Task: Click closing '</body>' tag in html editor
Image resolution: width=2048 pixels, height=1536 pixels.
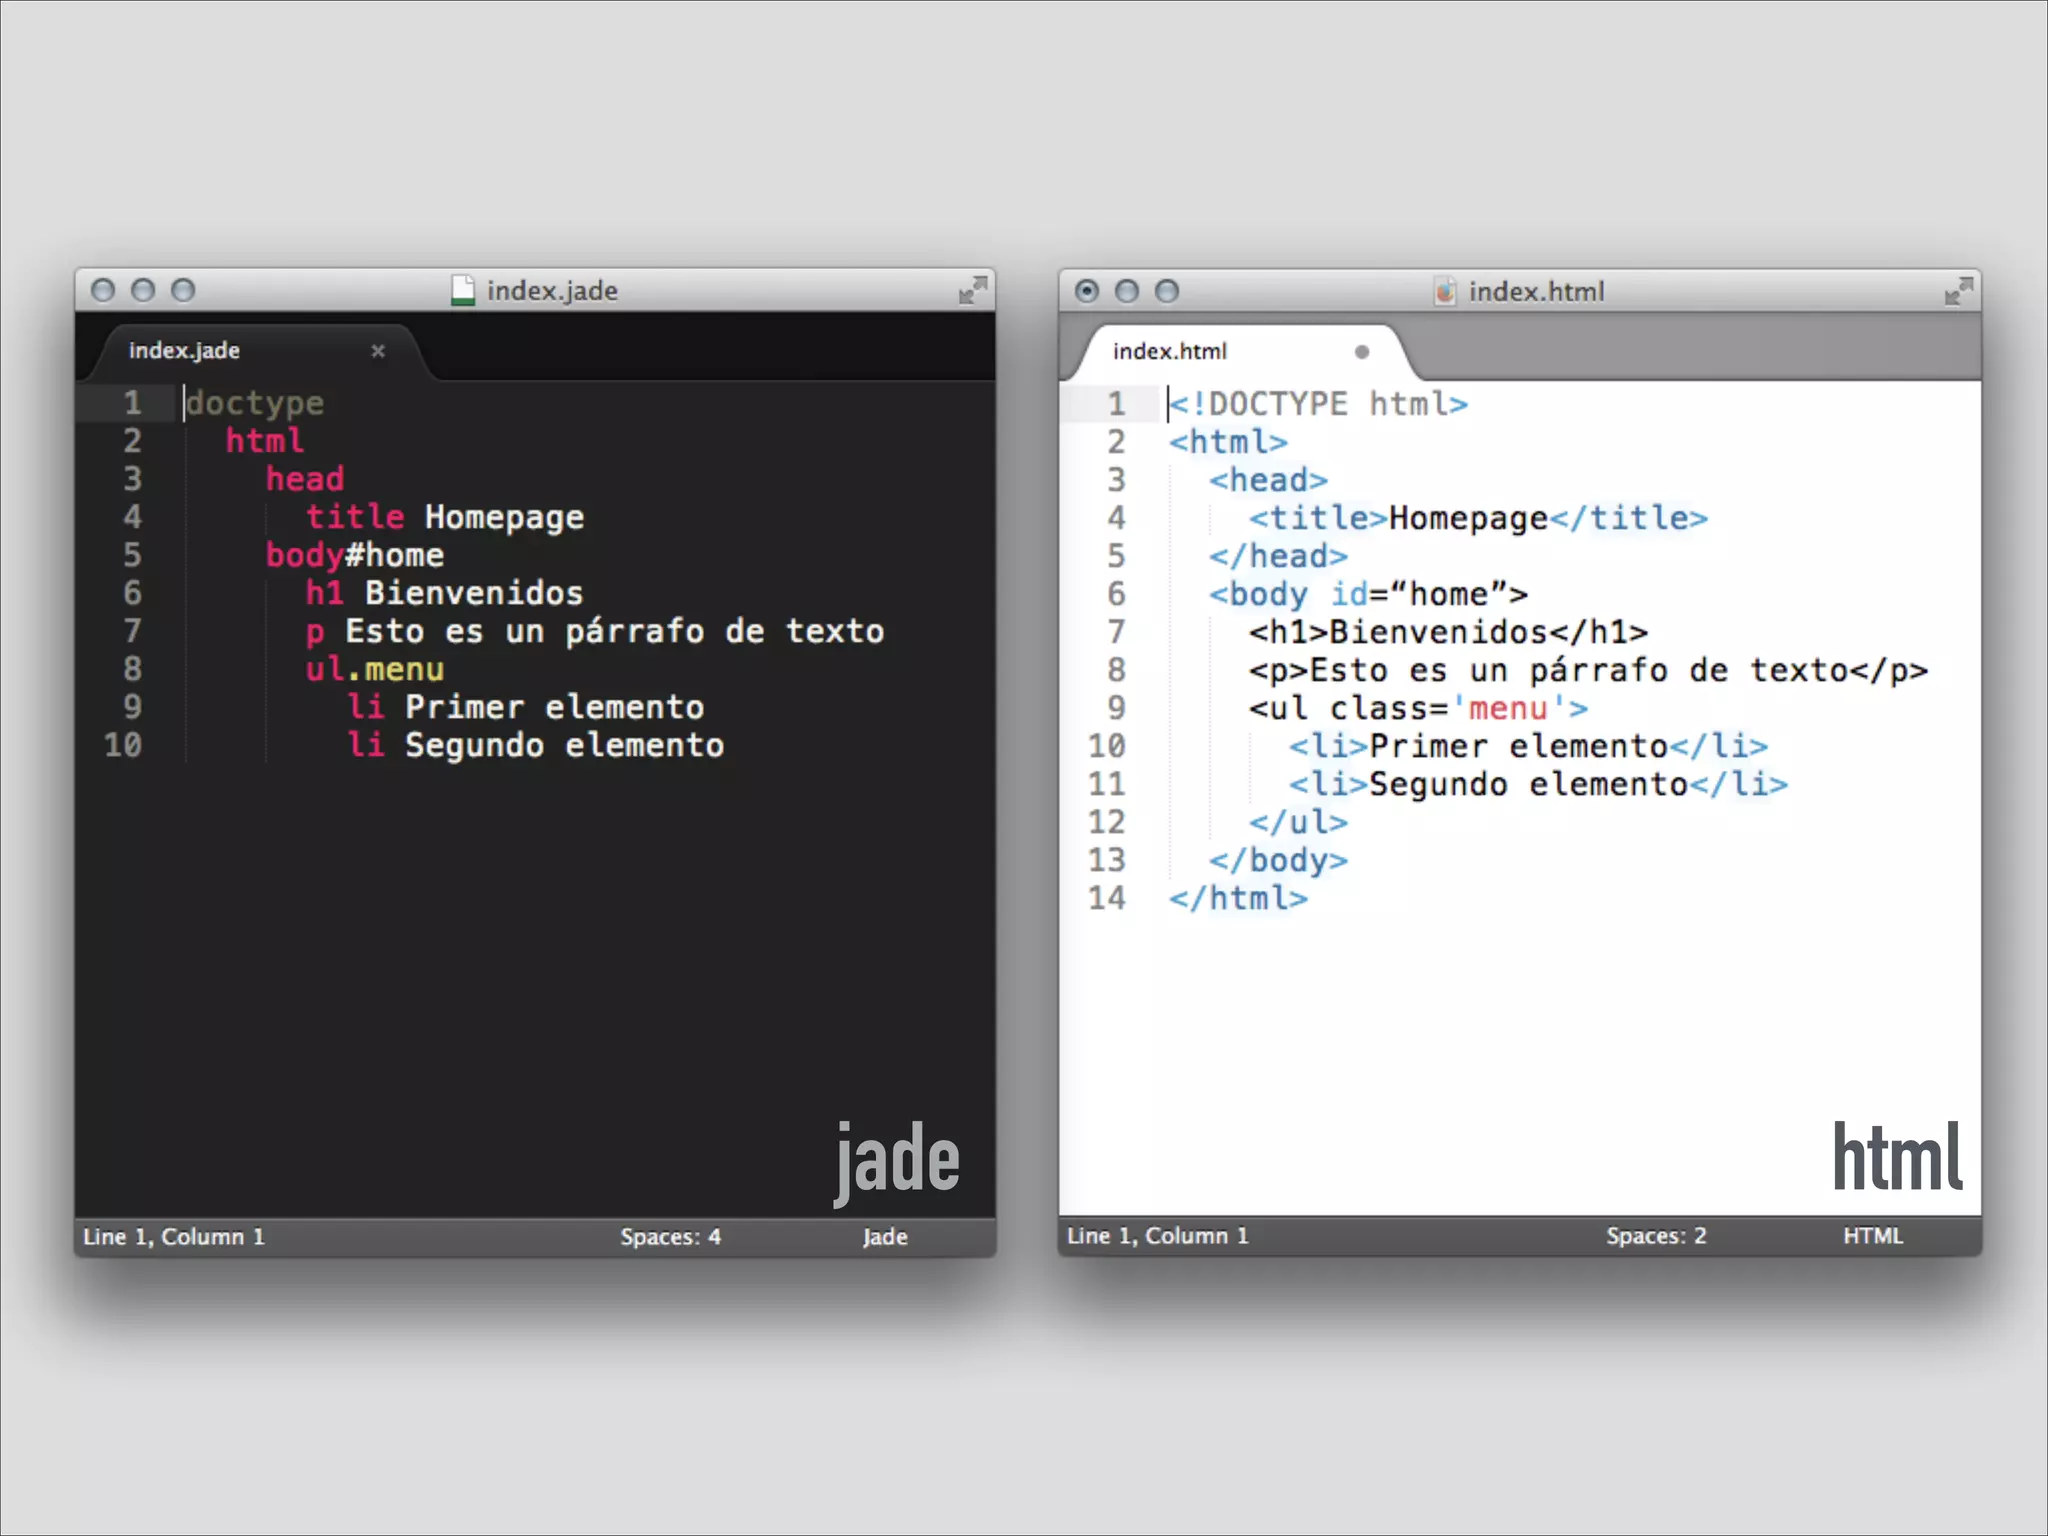Action: [1278, 860]
